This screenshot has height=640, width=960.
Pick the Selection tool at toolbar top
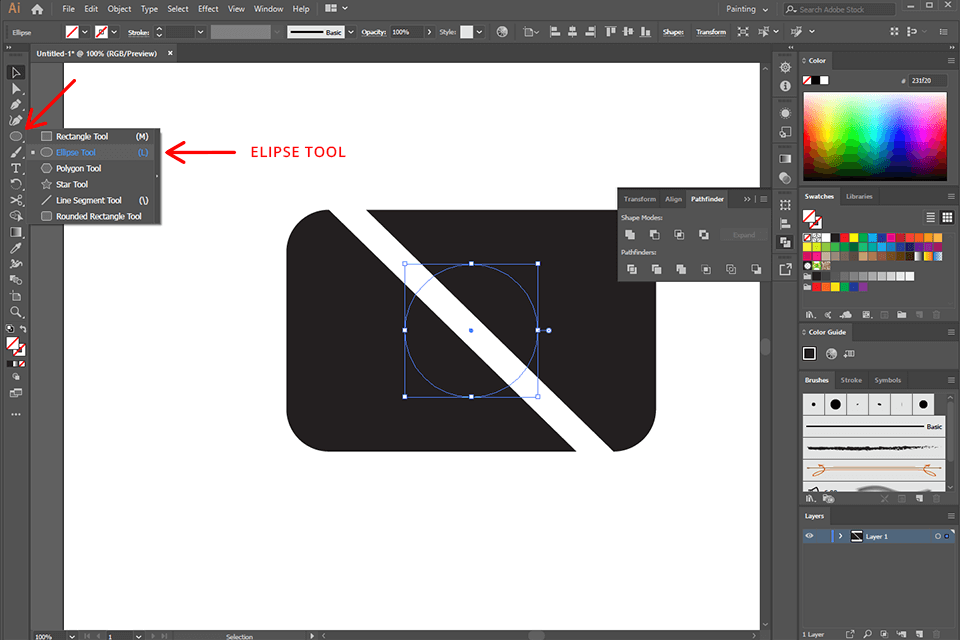16,72
